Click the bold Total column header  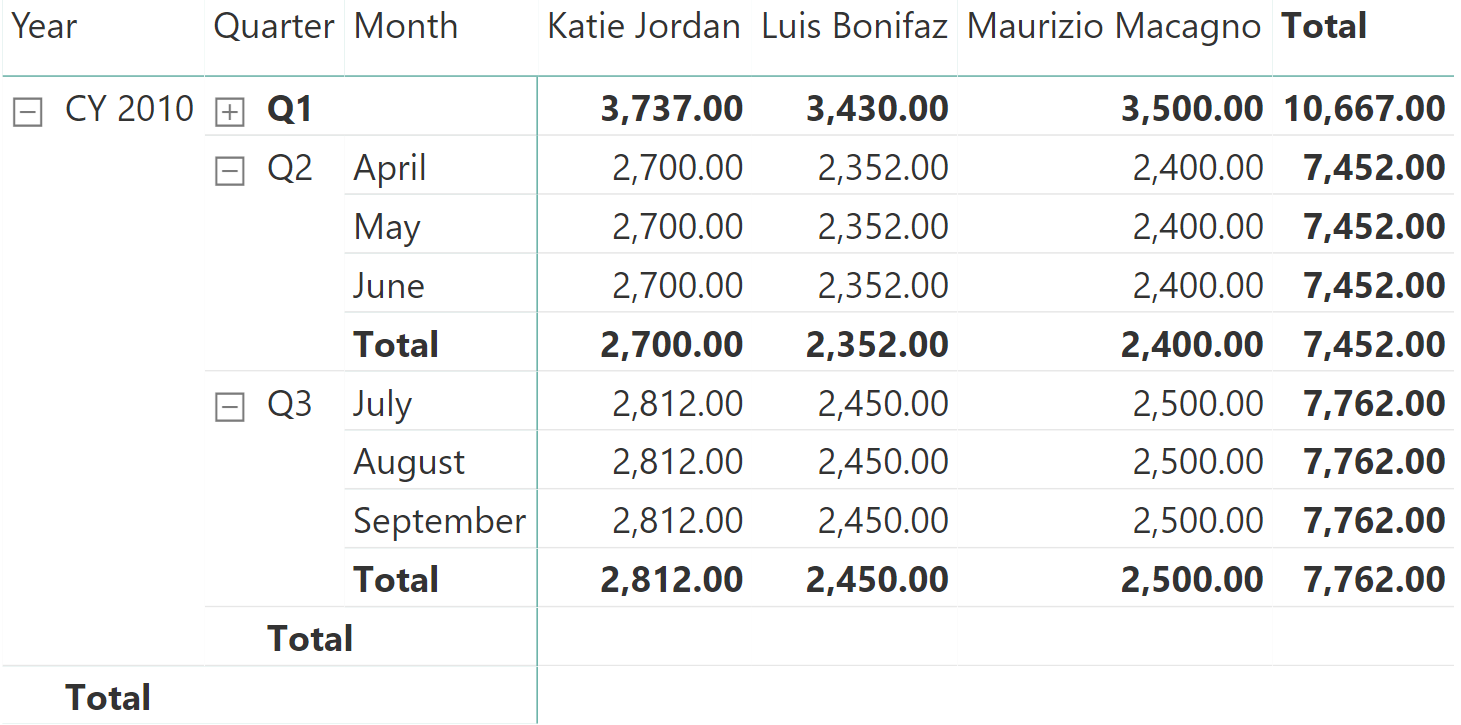pyautogui.click(x=1324, y=27)
